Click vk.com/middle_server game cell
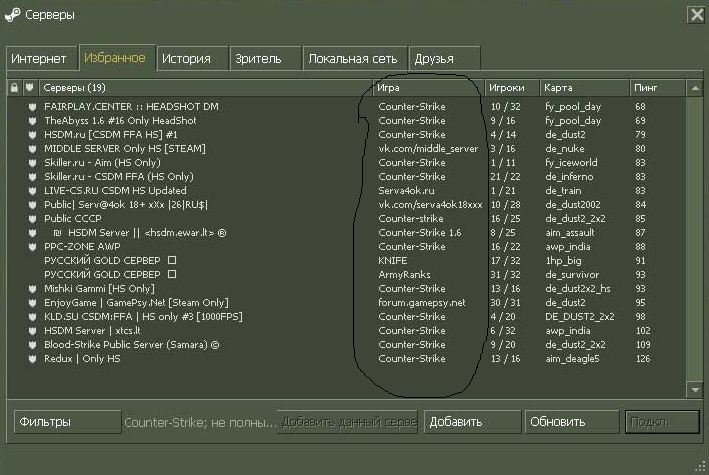This screenshot has width=709, height=475. [428, 149]
